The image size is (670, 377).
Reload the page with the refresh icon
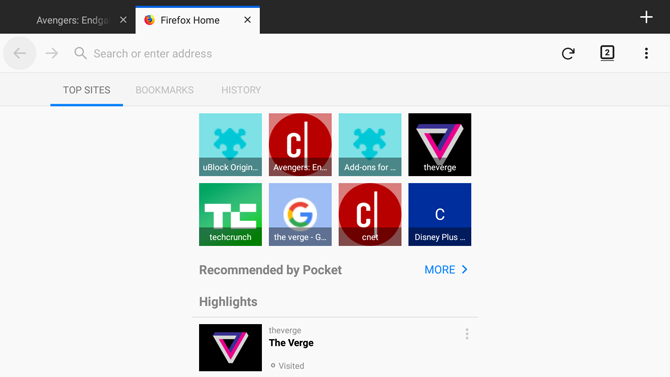[568, 53]
